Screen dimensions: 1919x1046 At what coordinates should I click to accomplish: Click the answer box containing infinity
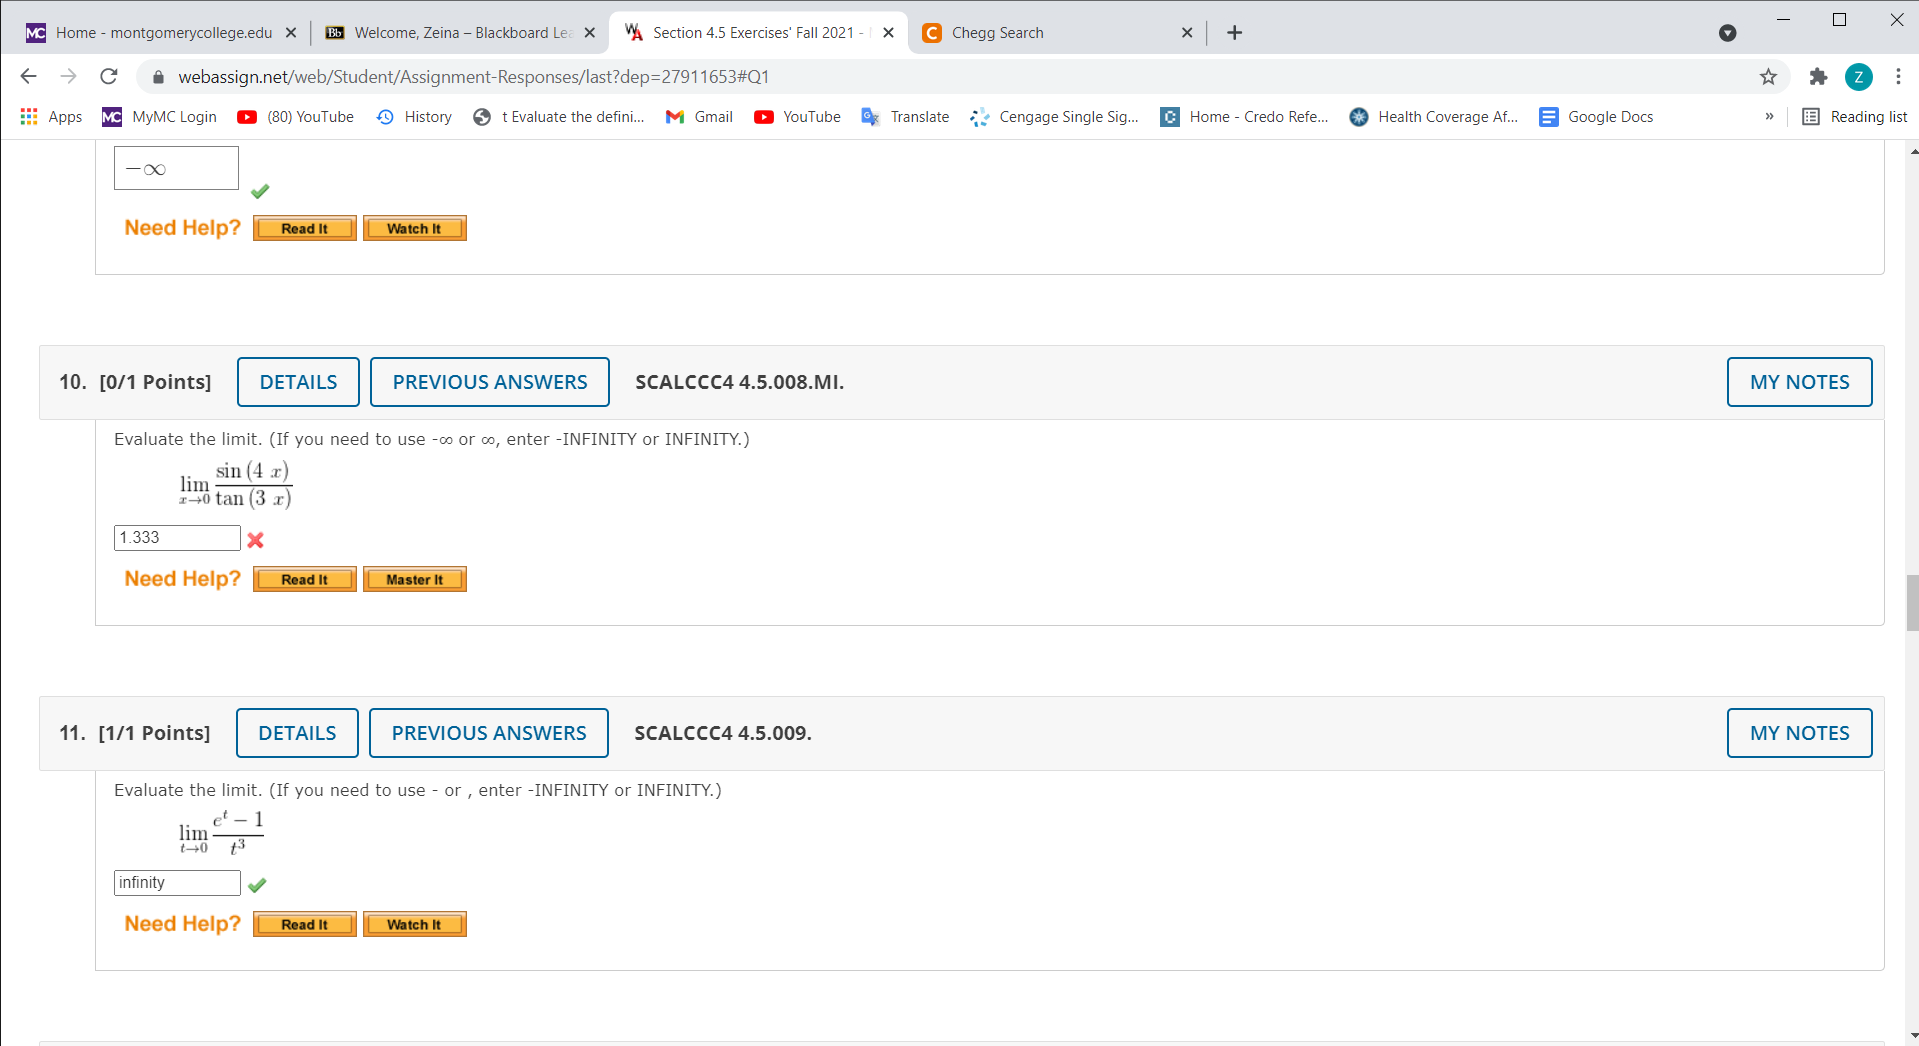pyautogui.click(x=177, y=883)
